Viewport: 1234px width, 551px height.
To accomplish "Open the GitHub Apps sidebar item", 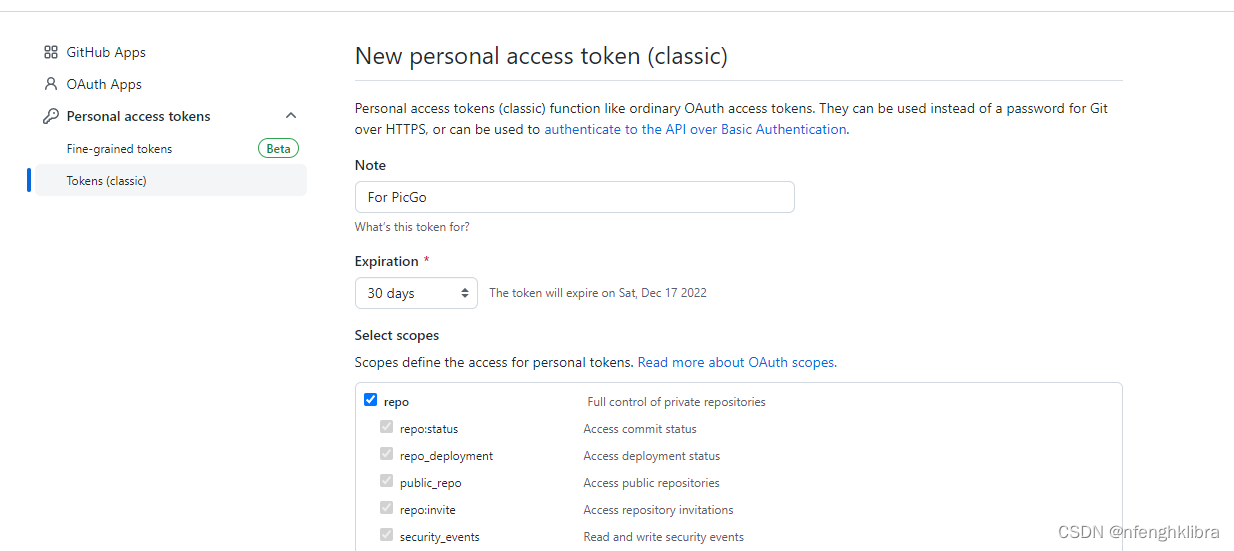I will coord(106,52).
